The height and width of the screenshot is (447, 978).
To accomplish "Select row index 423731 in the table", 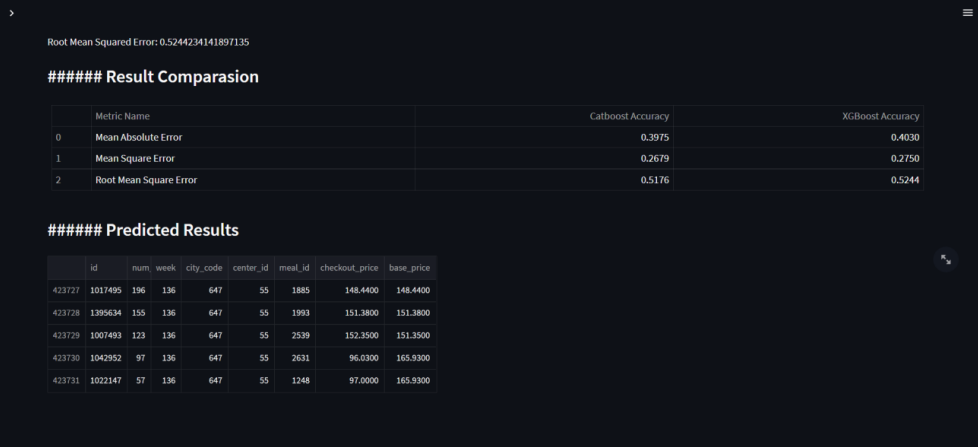I will point(66,381).
